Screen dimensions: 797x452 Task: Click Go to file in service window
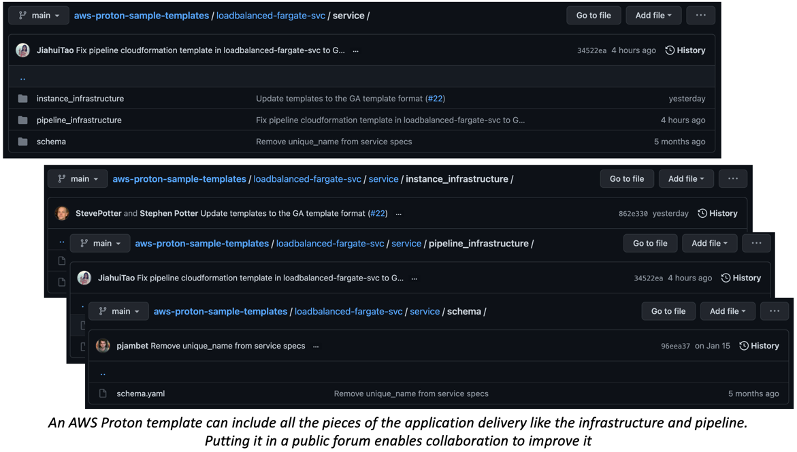594,16
